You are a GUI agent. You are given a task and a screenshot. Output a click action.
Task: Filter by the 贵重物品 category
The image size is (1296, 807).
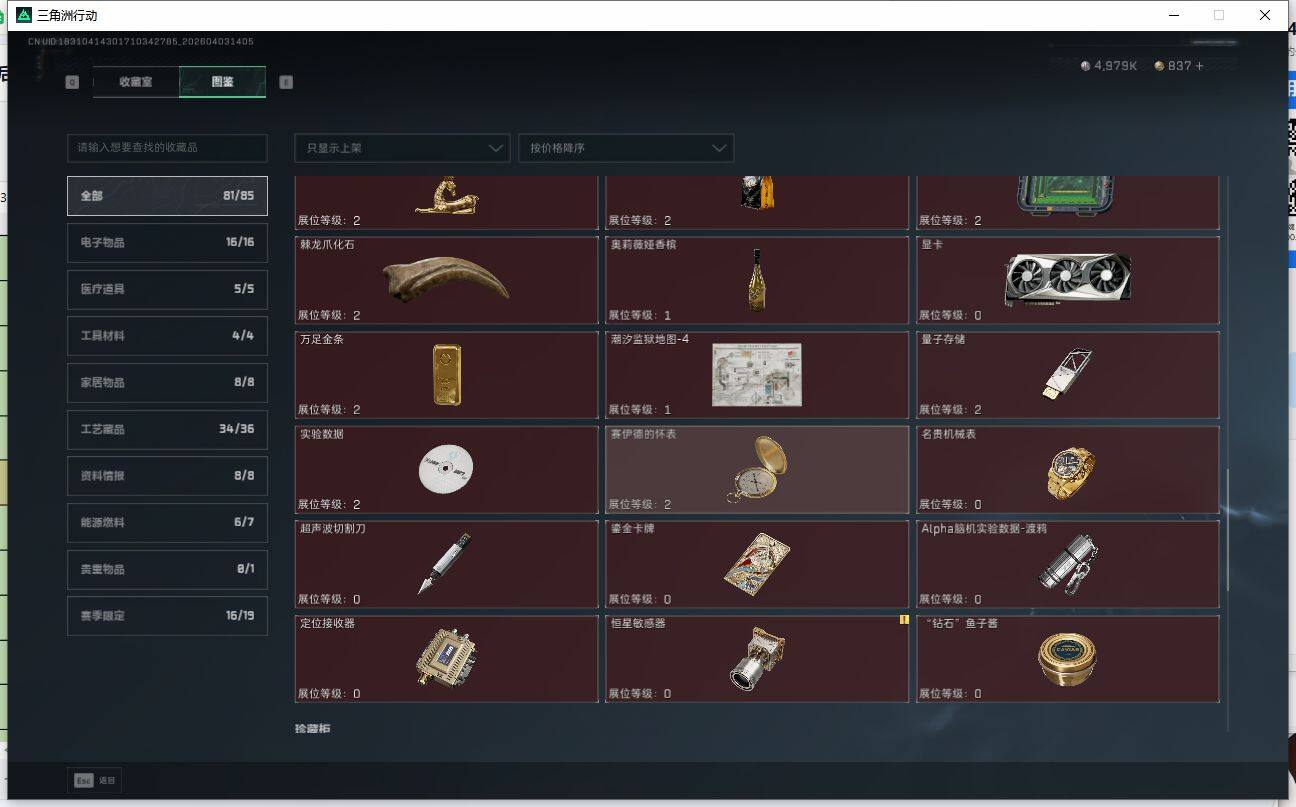pyautogui.click(x=167, y=569)
